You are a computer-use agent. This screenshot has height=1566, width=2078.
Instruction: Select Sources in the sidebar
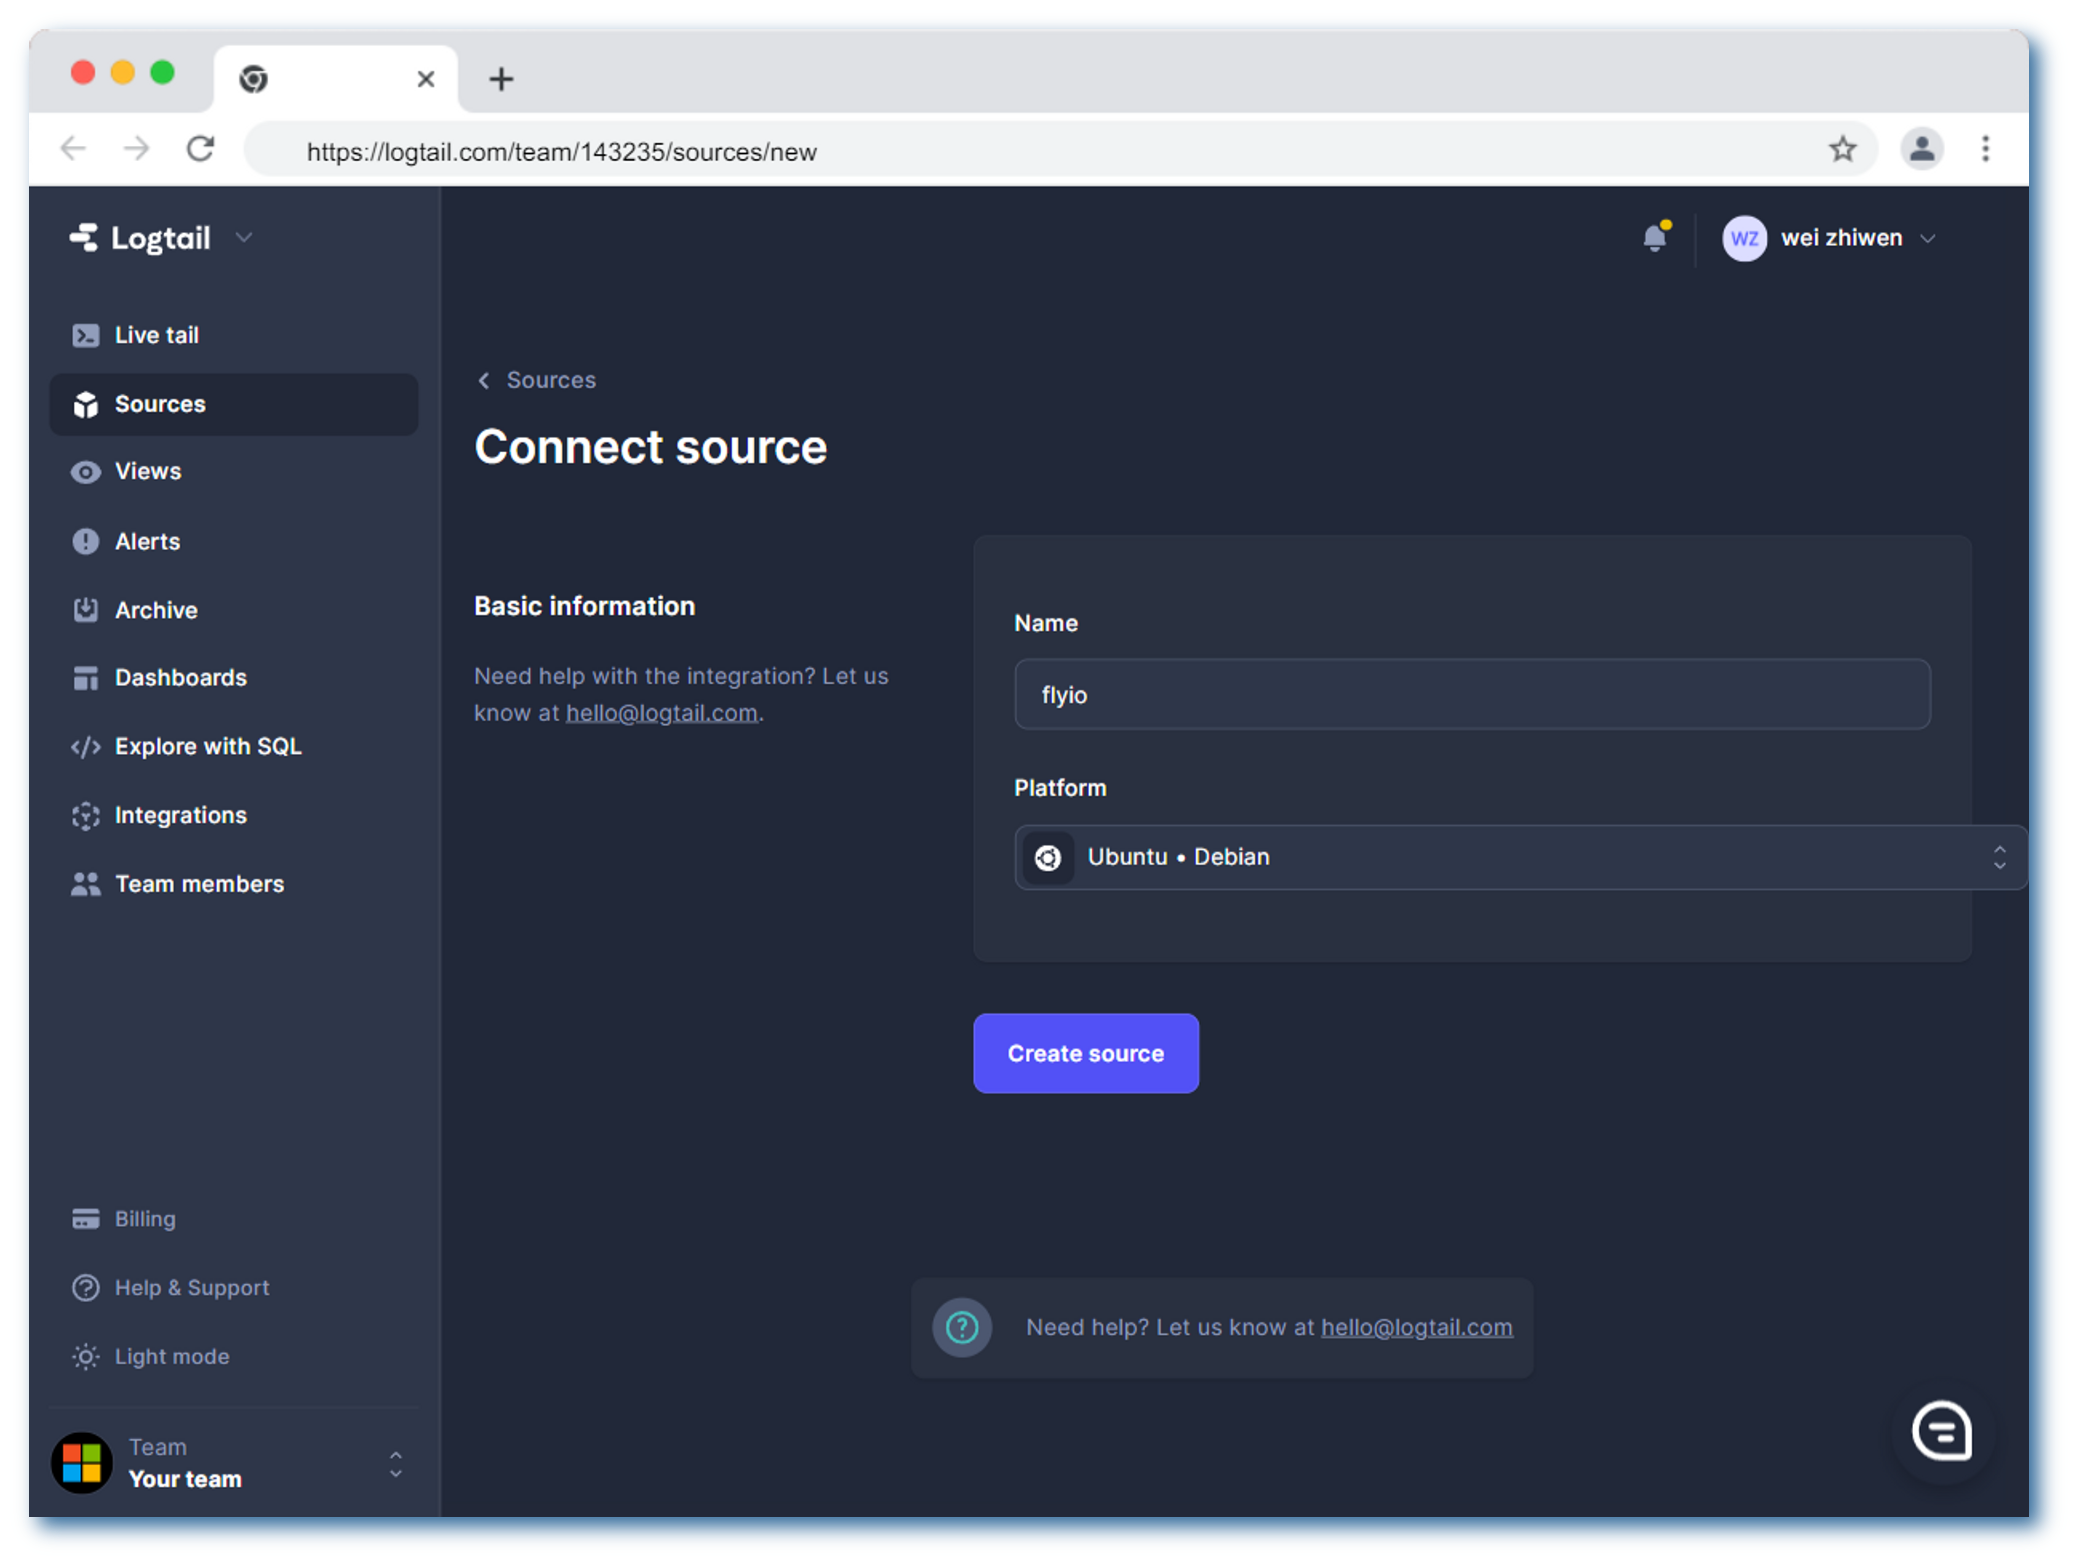click(x=233, y=404)
